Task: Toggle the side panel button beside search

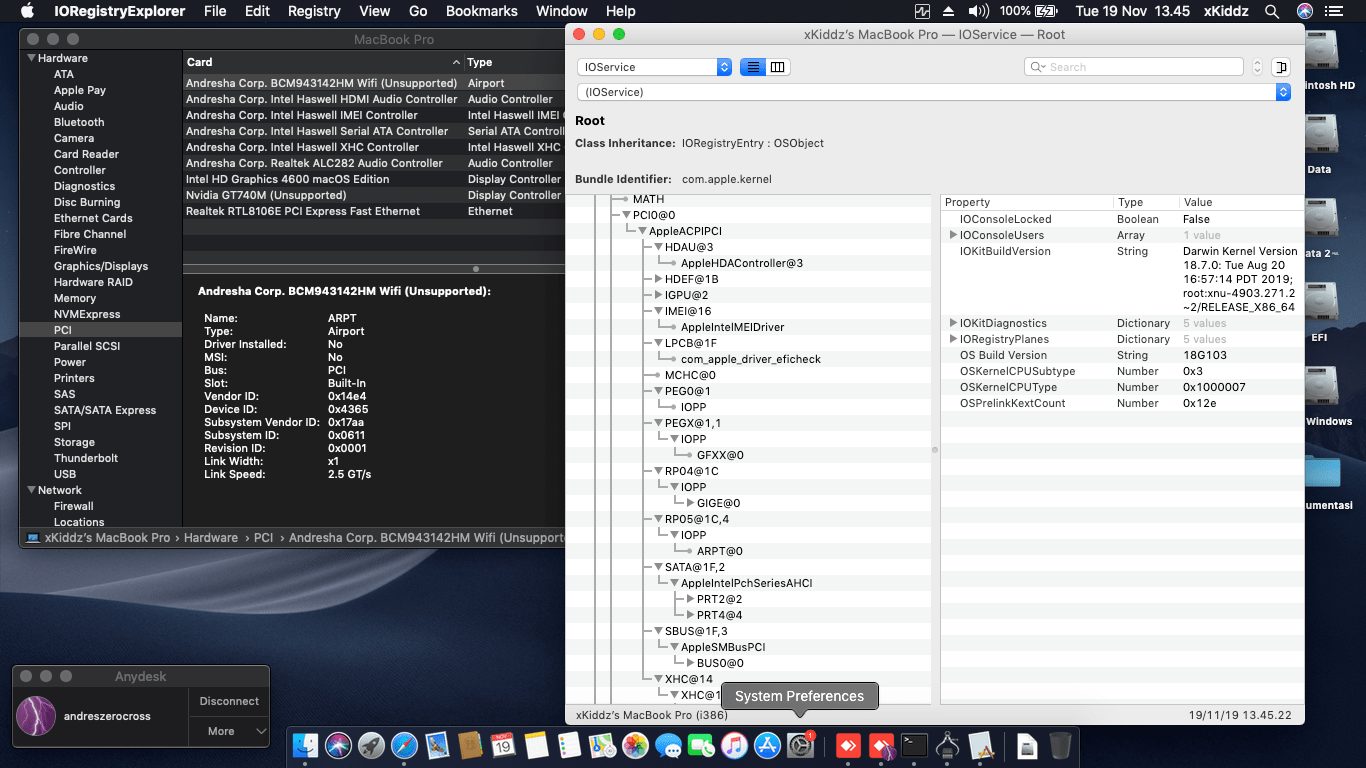Action: (x=1281, y=67)
